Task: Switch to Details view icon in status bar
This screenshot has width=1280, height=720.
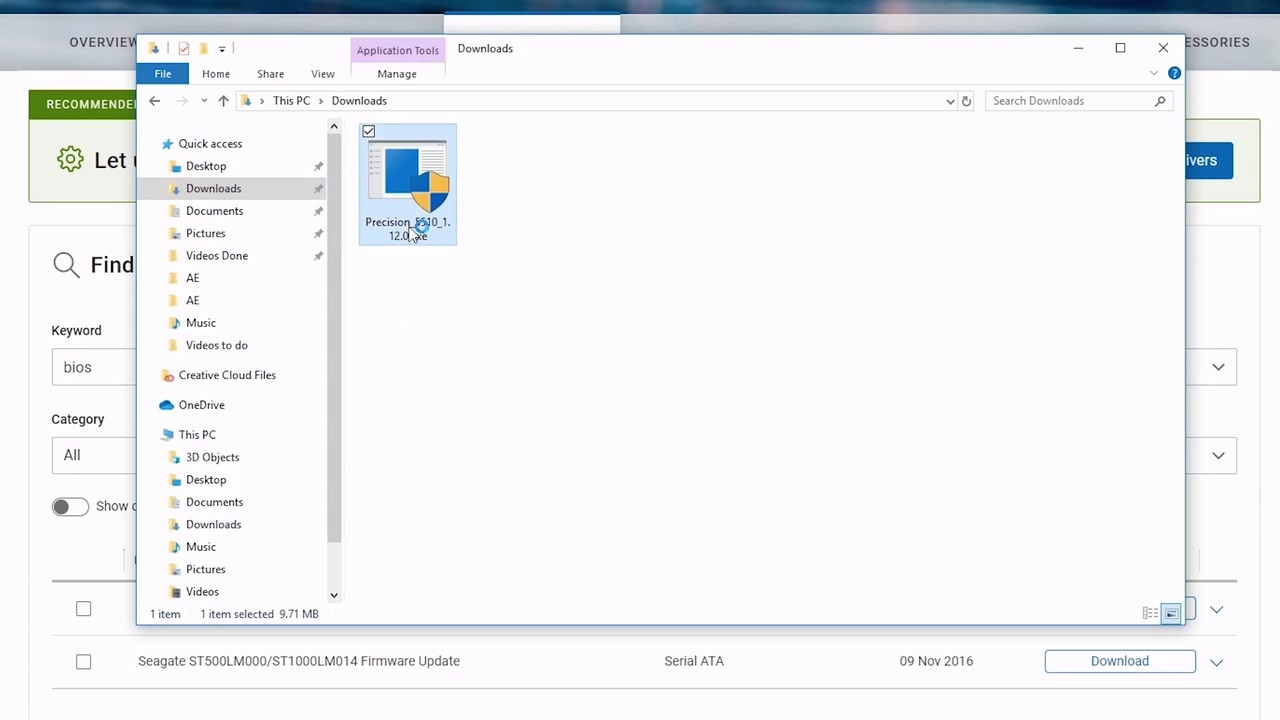Action: [1150, 614]
